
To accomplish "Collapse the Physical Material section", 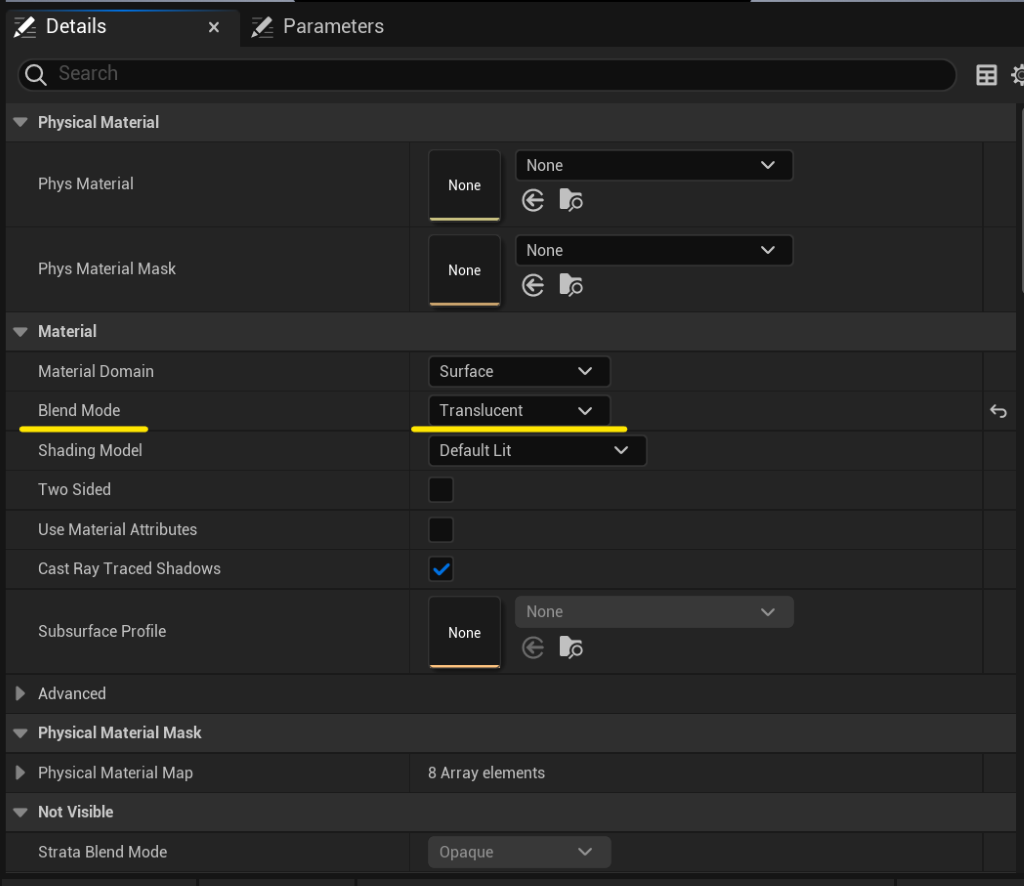I will [x=20, y=122].
